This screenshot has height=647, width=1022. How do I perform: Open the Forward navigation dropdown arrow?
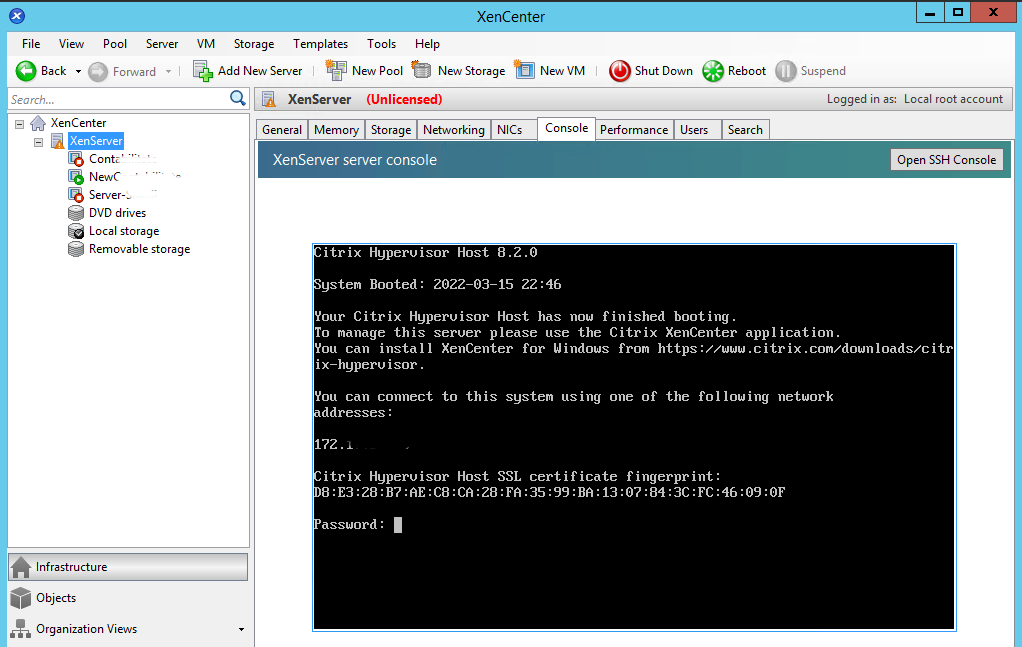[x=167, y=70]
